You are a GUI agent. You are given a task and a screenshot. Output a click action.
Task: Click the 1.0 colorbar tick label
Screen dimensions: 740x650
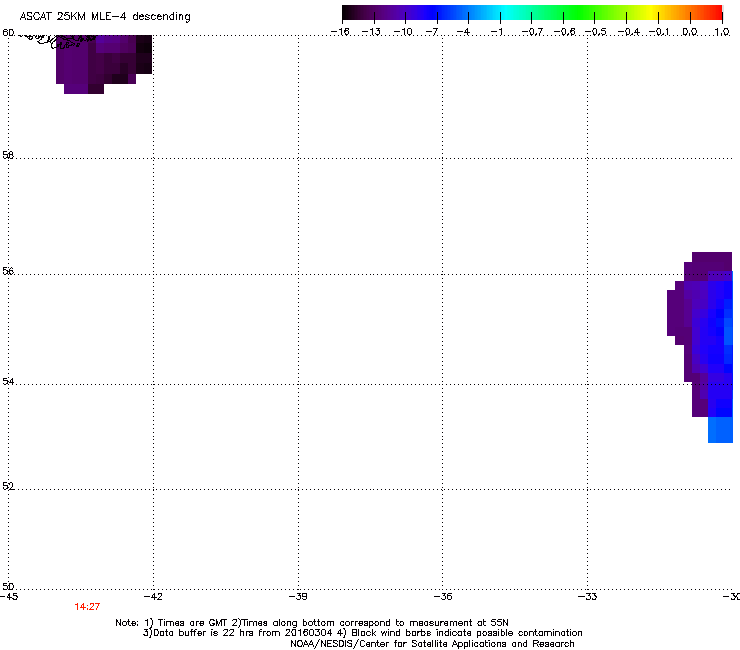coord(722,32)
